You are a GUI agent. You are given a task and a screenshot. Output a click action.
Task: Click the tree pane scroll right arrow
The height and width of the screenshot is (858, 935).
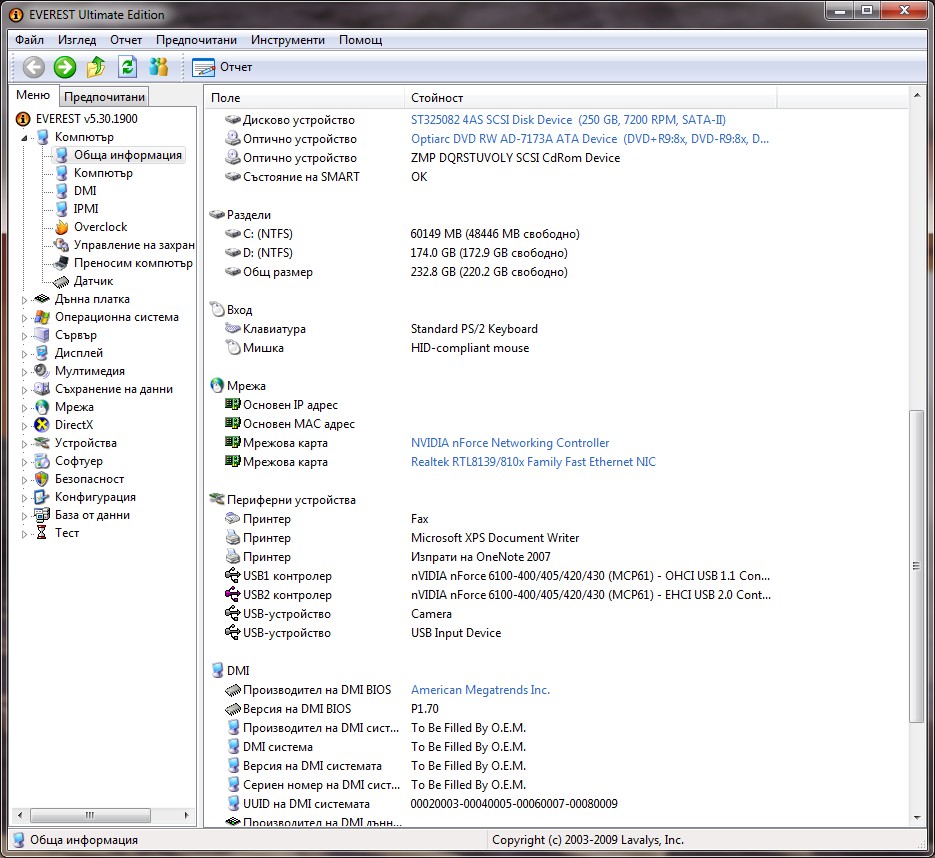tap(187, 815)
